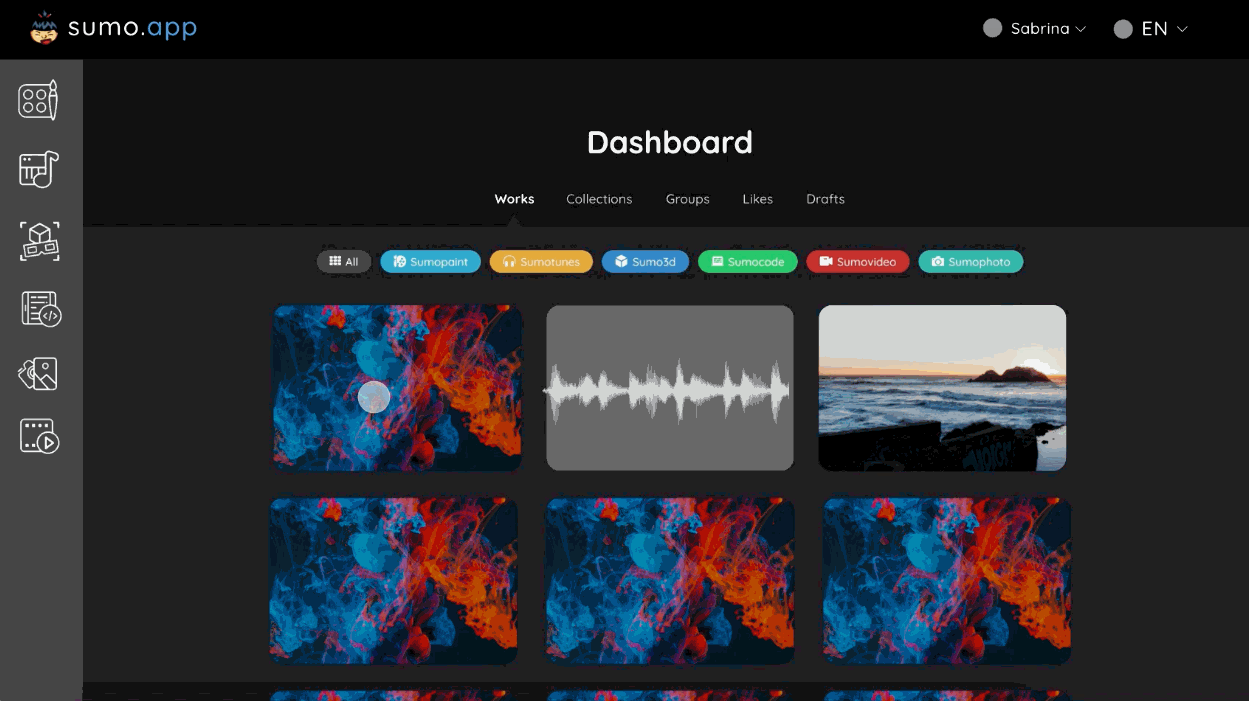Open the abstract artwork directly below the waveform card

670,581
